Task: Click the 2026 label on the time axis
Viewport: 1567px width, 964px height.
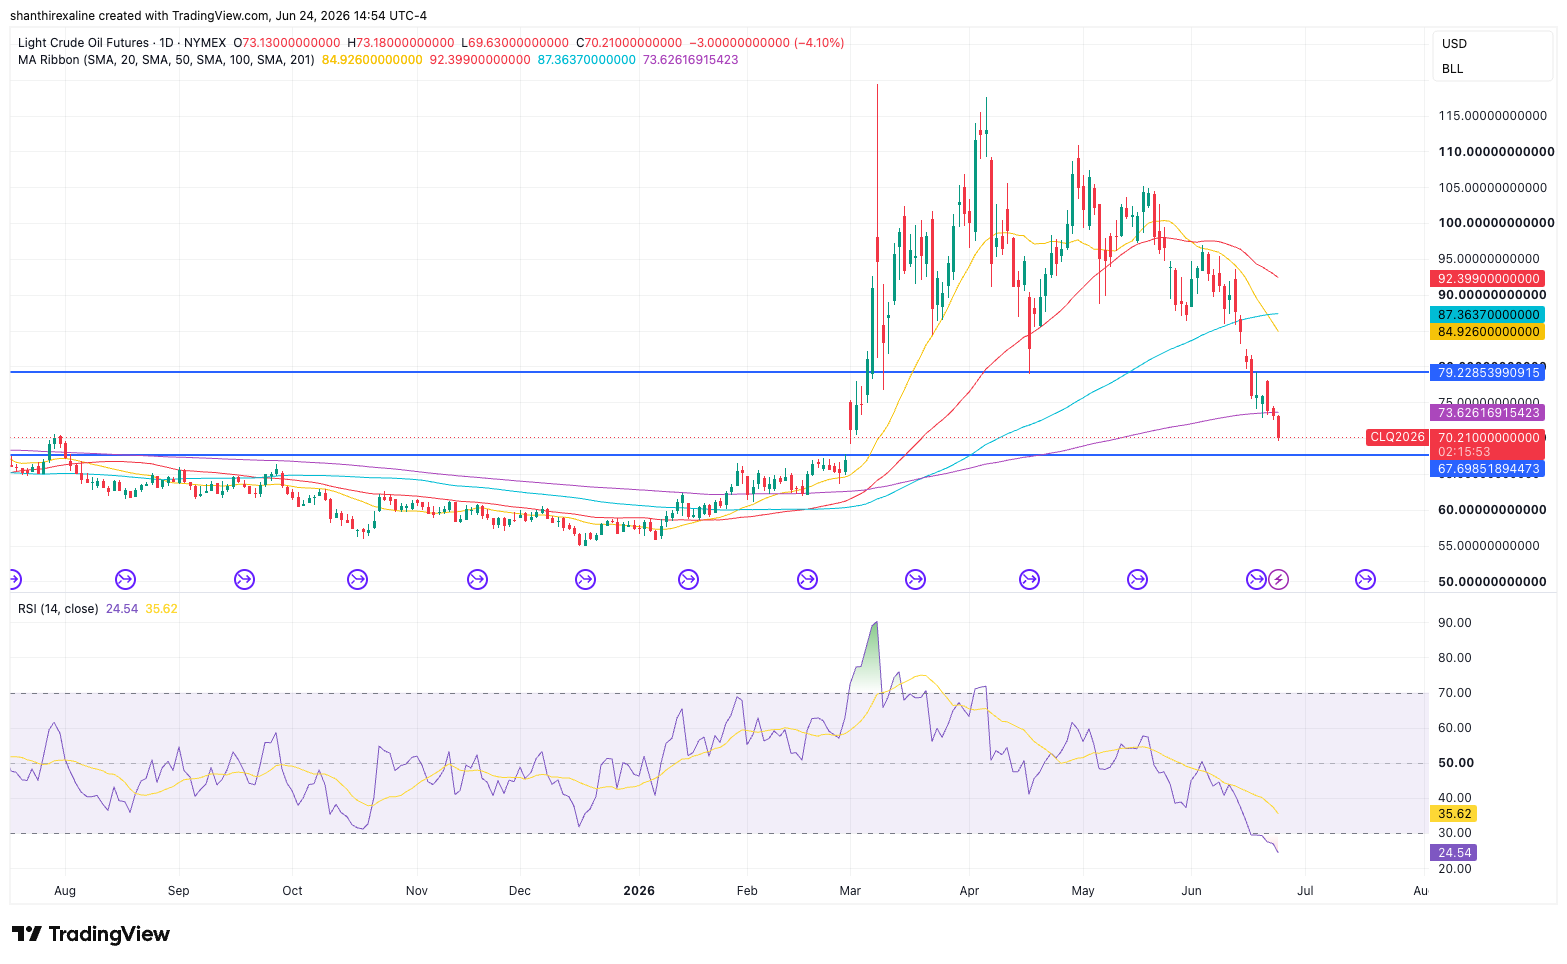Action: point(638,891)
